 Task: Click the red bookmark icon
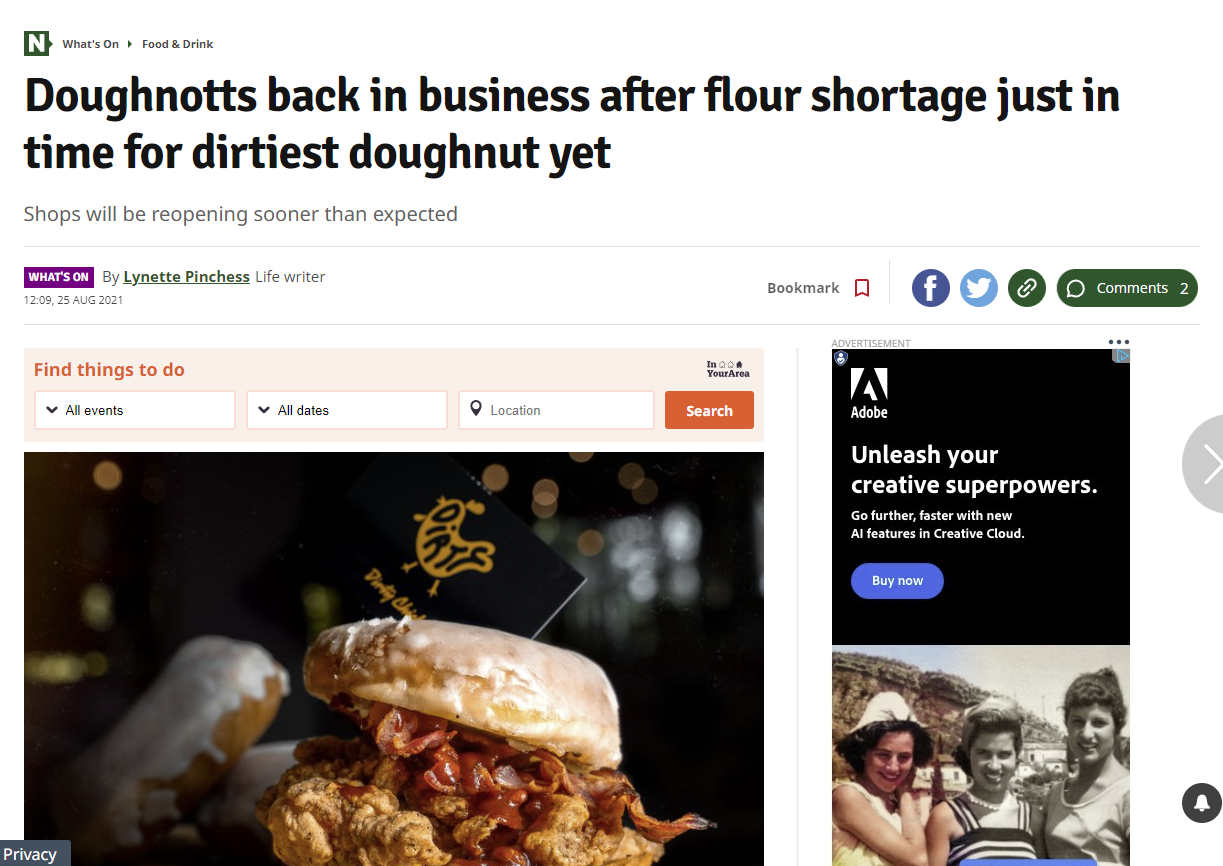862,288
